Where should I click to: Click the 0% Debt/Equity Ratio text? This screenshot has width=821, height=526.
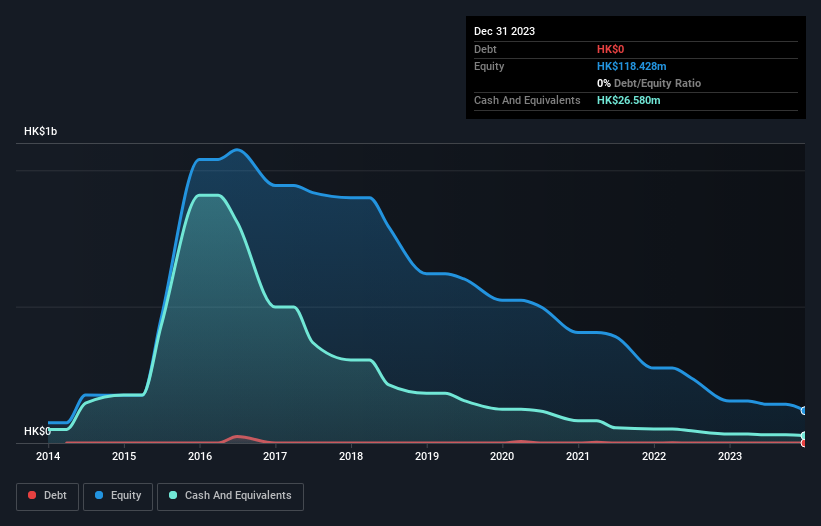click(649, 83)
